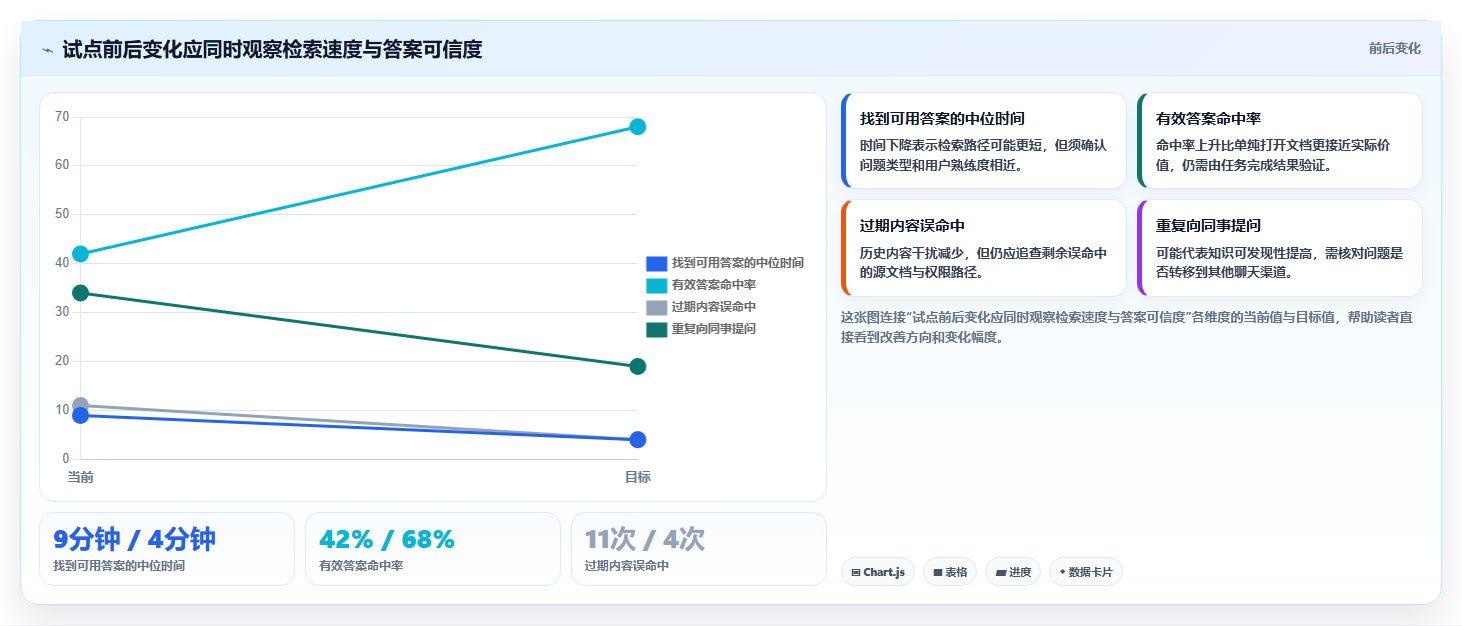
Task: Click the 前后变化 tag in the header
Action: coord(1395,49)
